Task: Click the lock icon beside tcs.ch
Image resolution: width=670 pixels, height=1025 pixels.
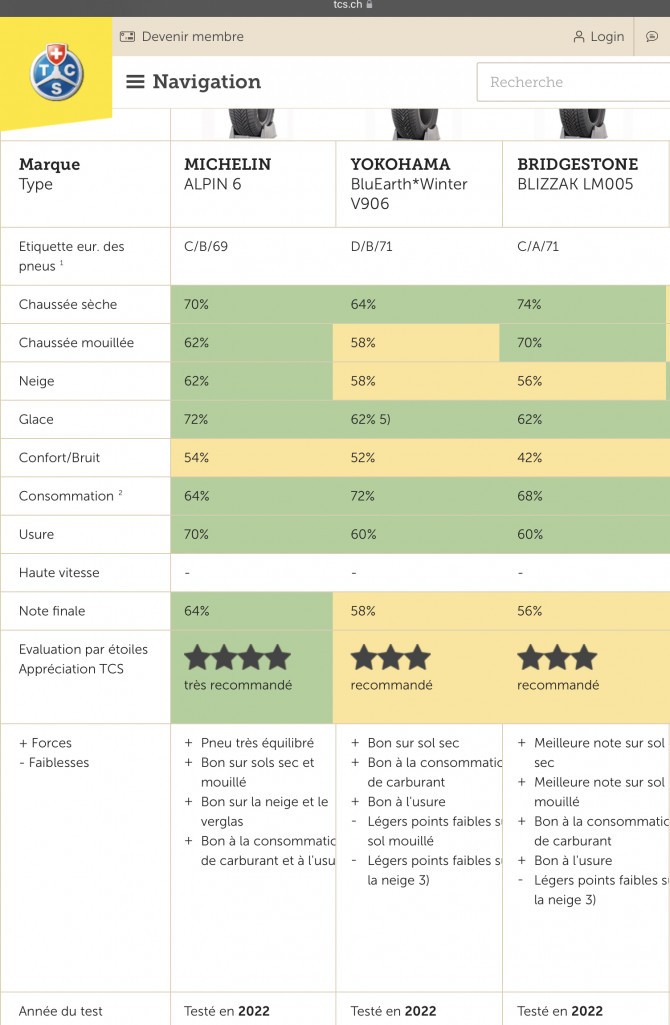Action: tap(369, 5)
